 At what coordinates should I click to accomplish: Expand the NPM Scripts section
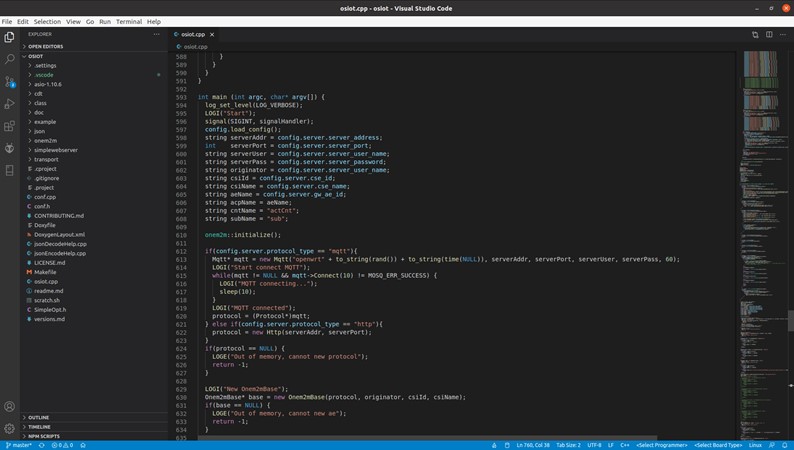pos(94,436)
